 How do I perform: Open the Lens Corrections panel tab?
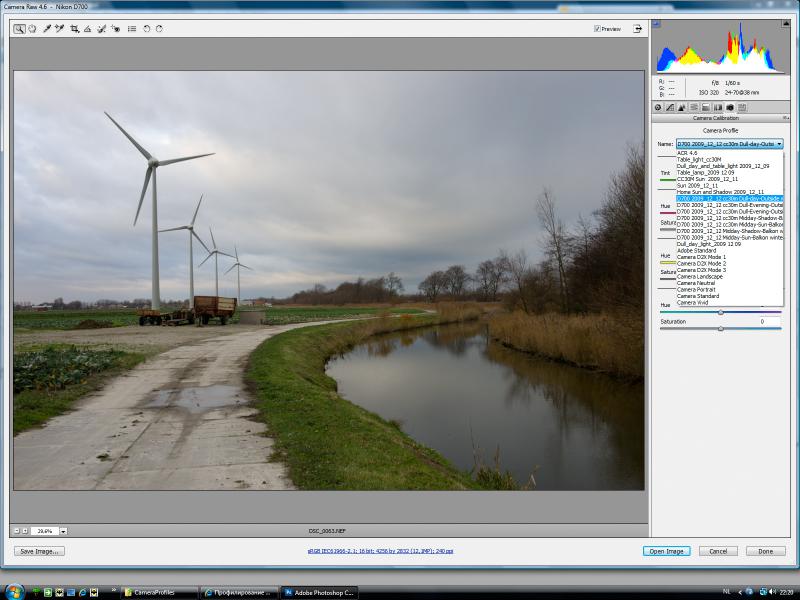(x=718, y=108)
